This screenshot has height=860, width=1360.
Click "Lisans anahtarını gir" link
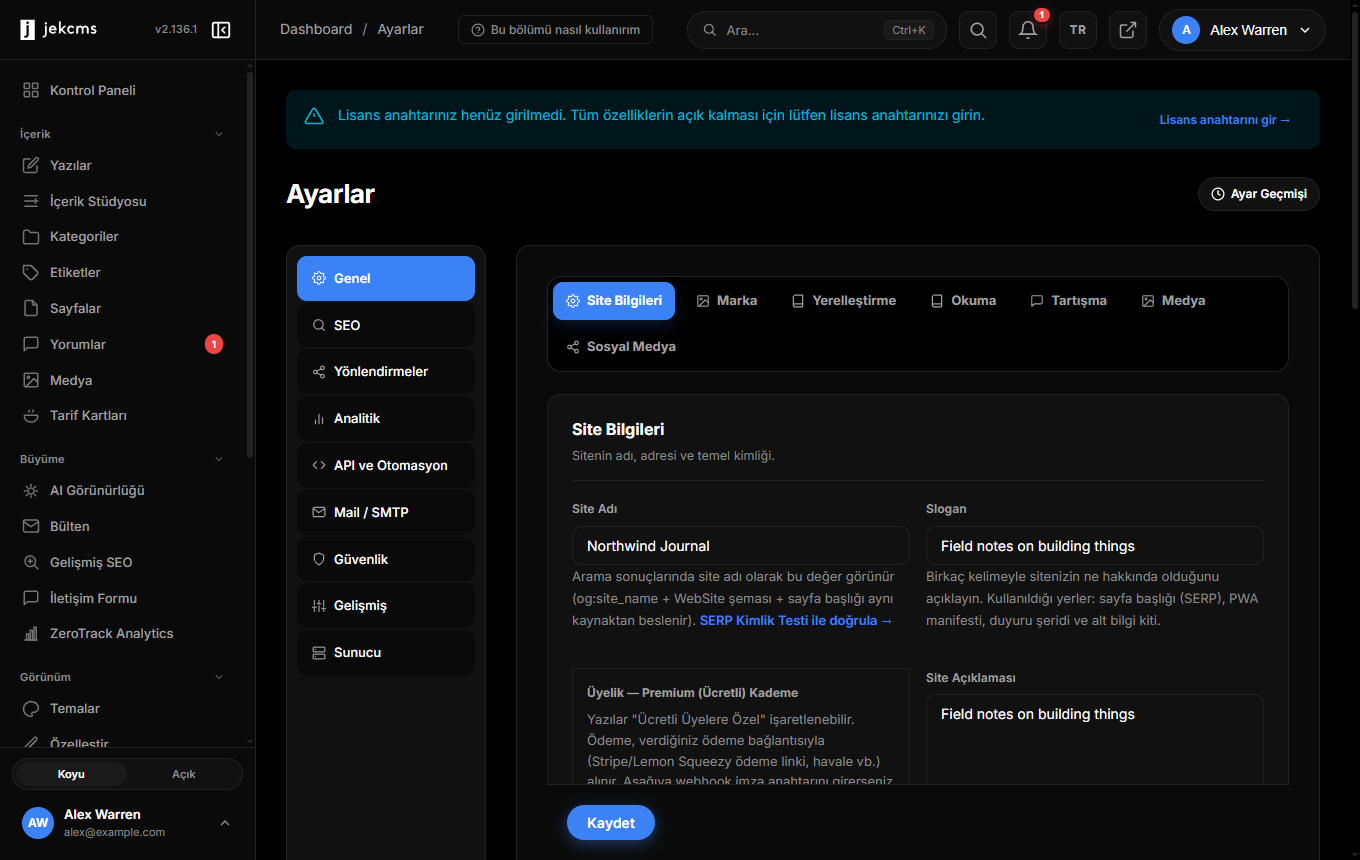tap(1225, 120)
